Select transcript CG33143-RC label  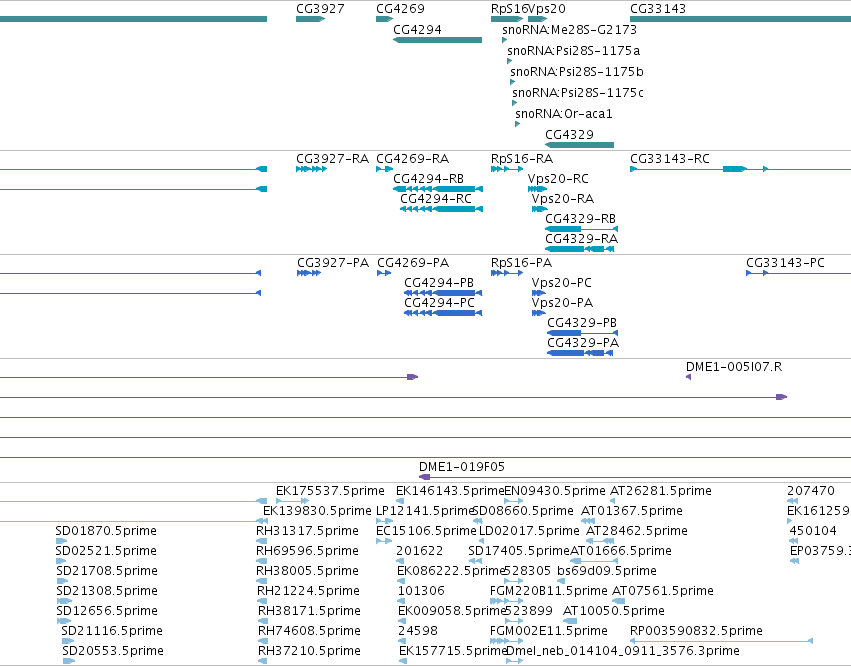[x=670, y=159]
